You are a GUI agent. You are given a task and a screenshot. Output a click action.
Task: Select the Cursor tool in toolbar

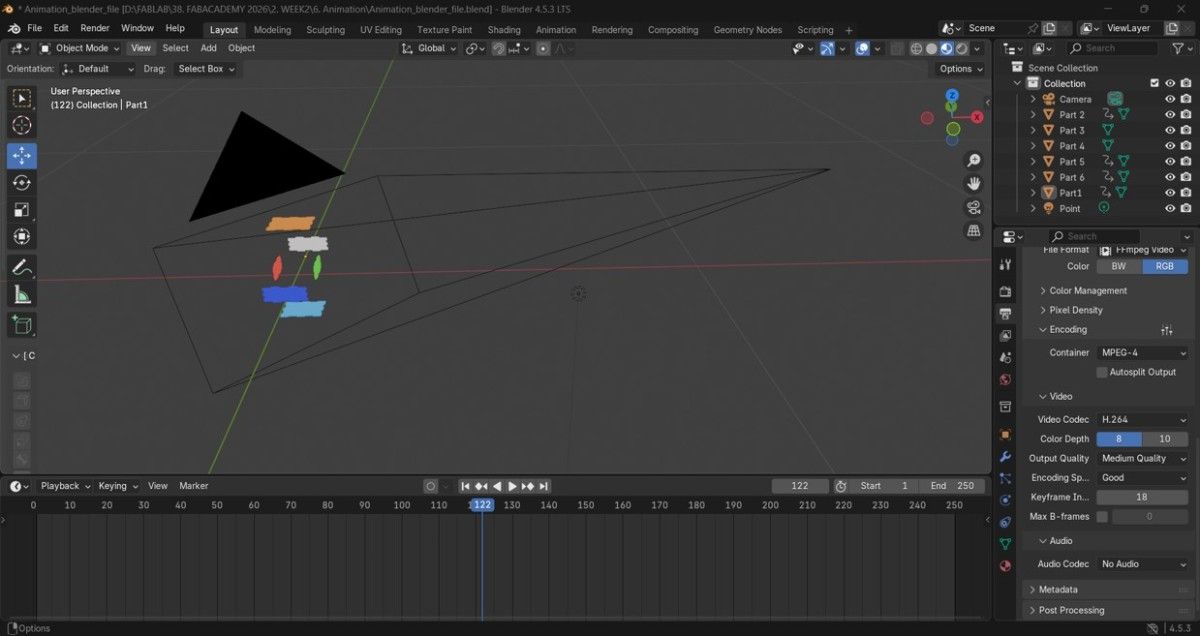22,126
